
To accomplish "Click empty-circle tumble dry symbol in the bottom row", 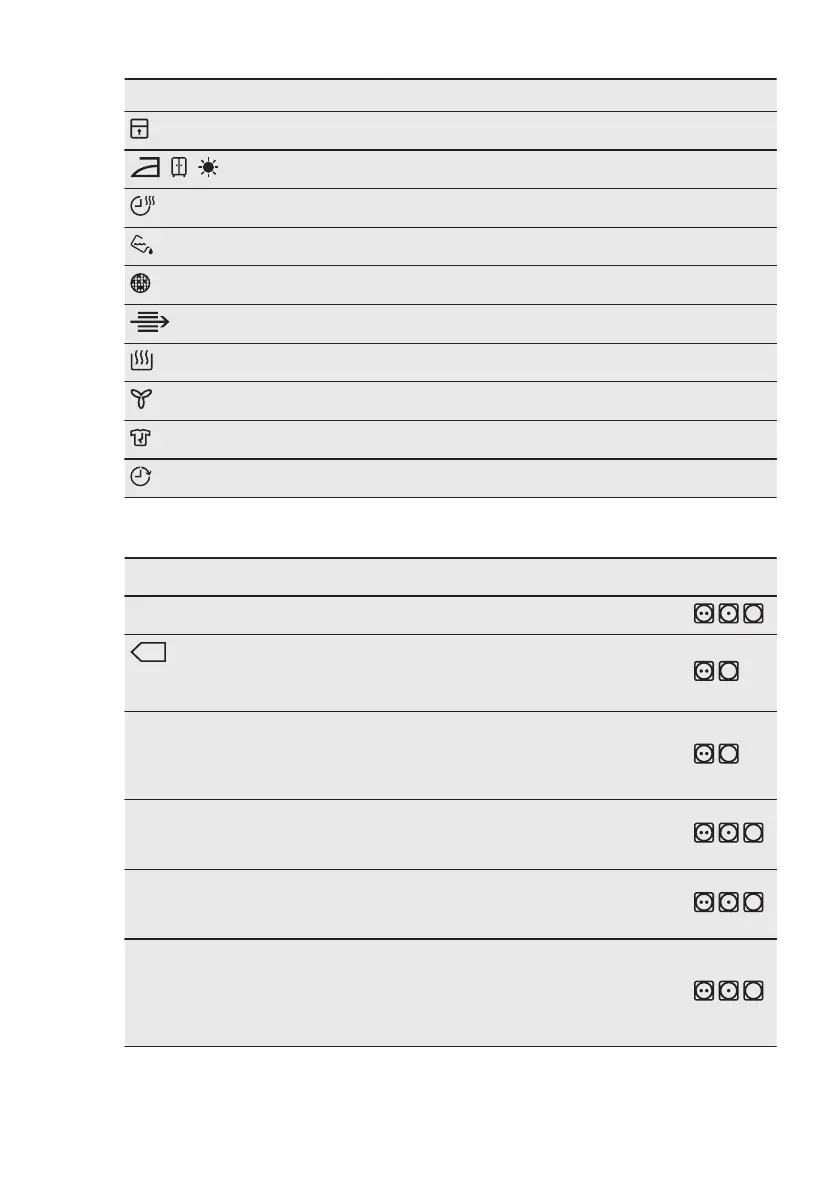I will [754, 991].
